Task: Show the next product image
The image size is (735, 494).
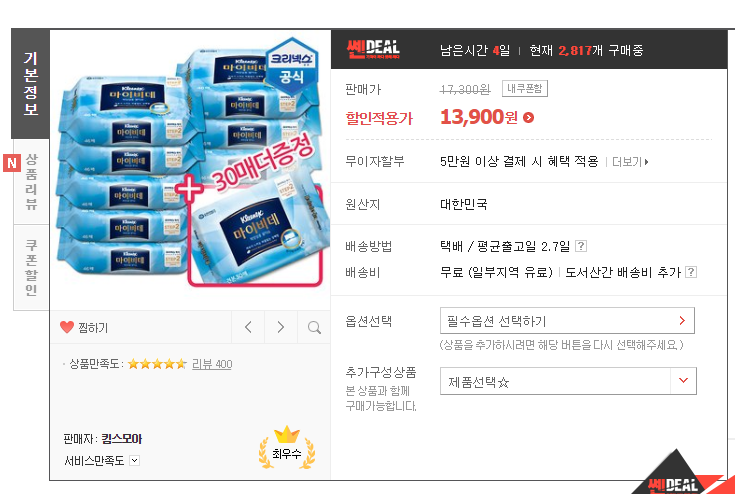Action: [281, 327]
